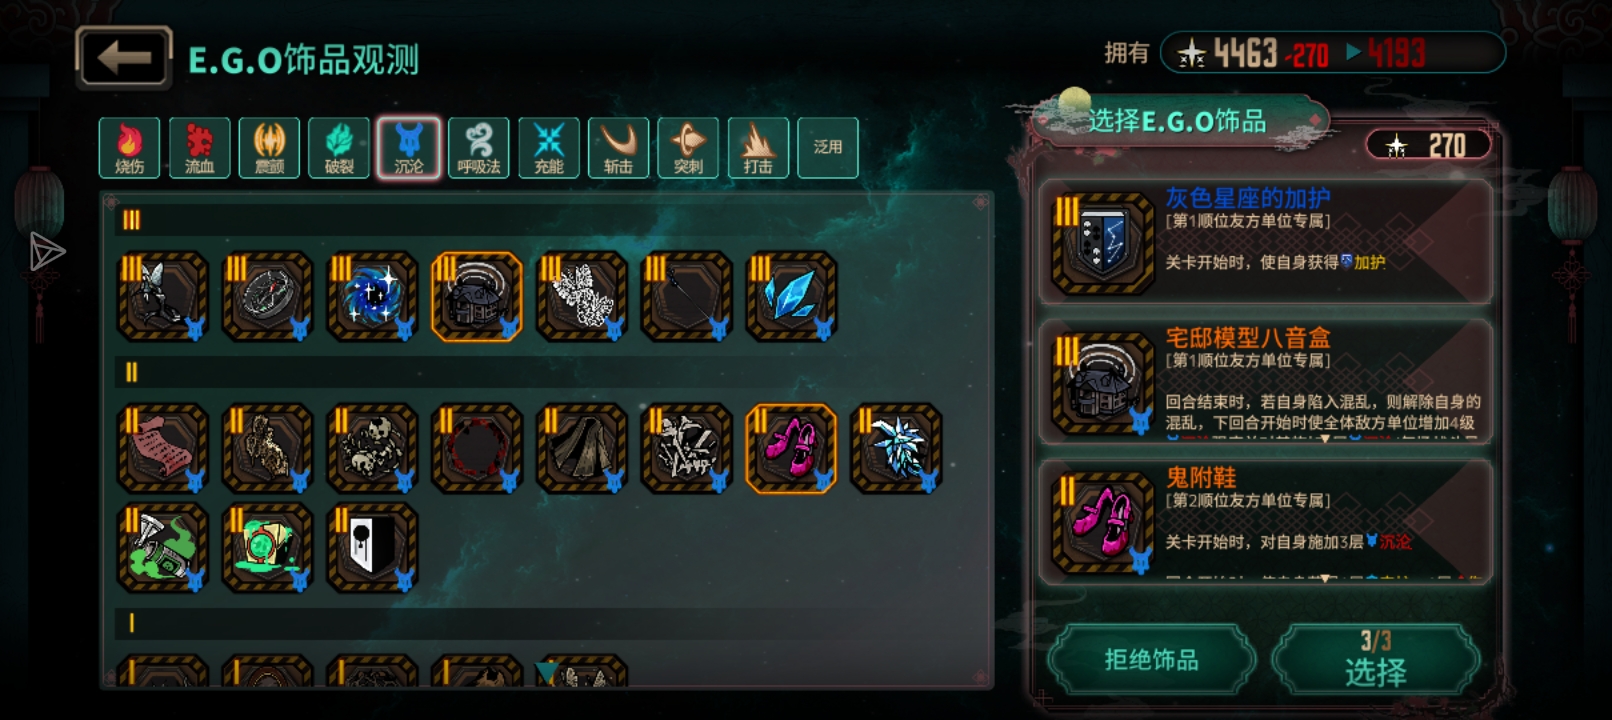Pick the 突刺 pierce filter icon
The height and width of the screenshot is (720, 1612).
pos(688,148)
